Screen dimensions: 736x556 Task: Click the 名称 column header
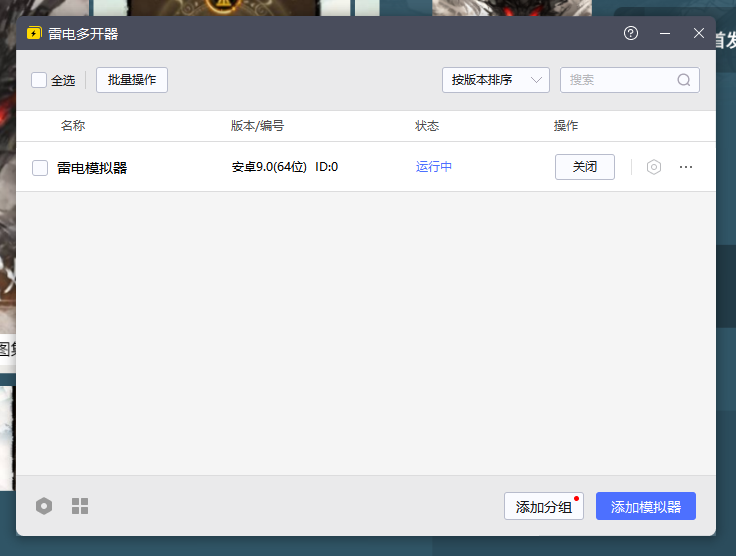tap(73, 126)
